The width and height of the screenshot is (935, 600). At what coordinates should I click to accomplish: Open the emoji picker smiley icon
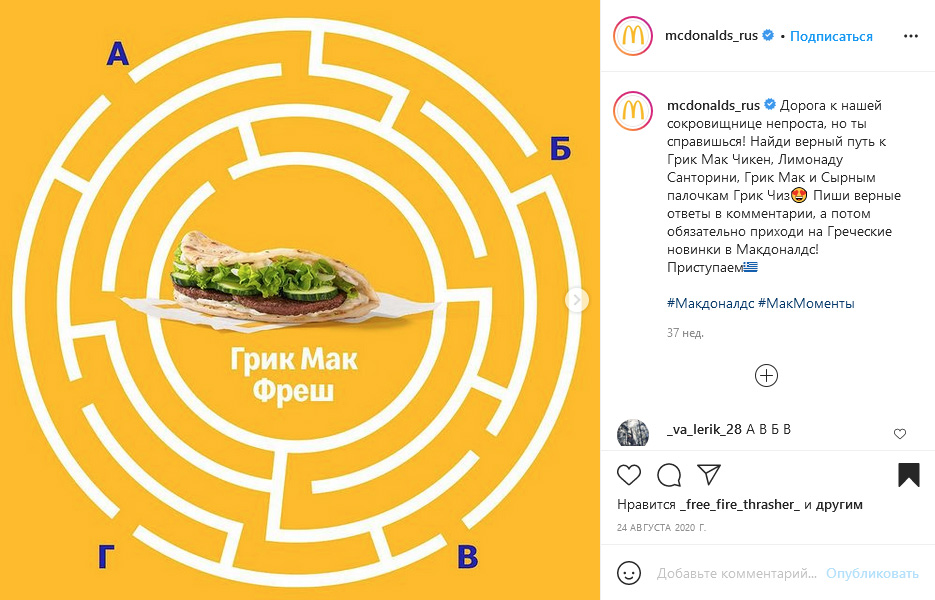coord(629,573)
